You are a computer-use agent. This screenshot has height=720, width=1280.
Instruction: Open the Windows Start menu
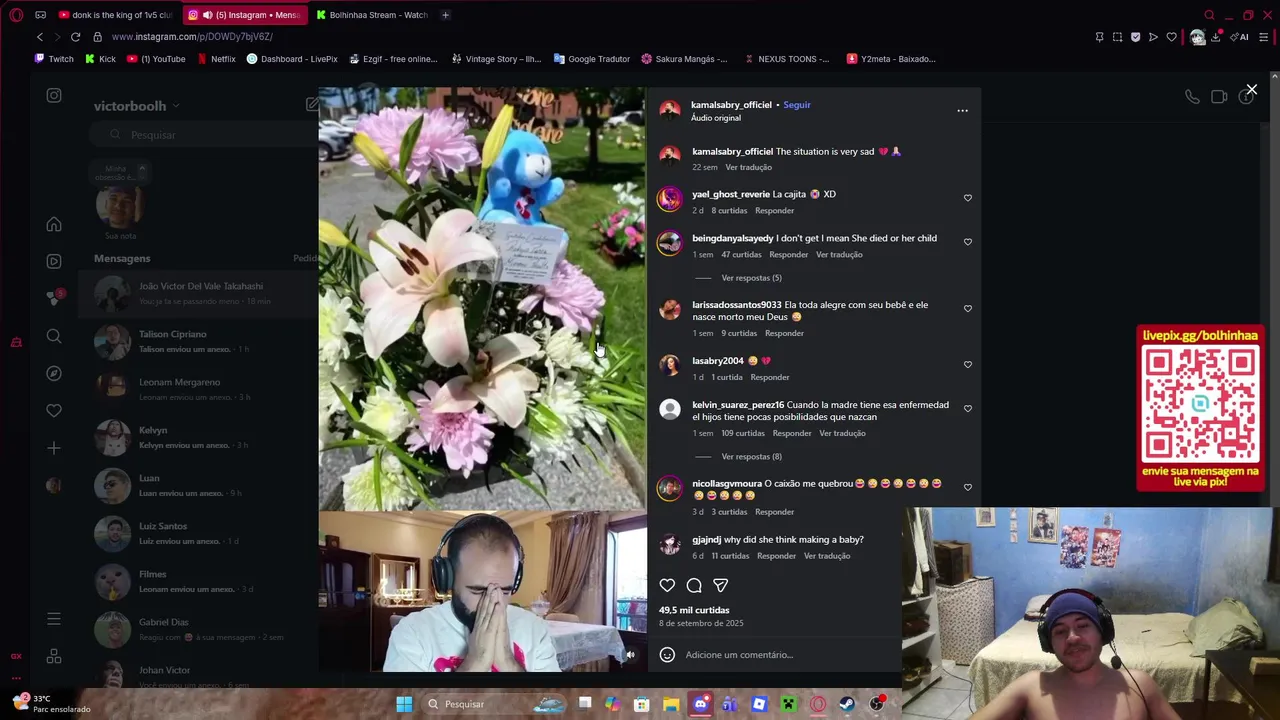pos(404,704)
